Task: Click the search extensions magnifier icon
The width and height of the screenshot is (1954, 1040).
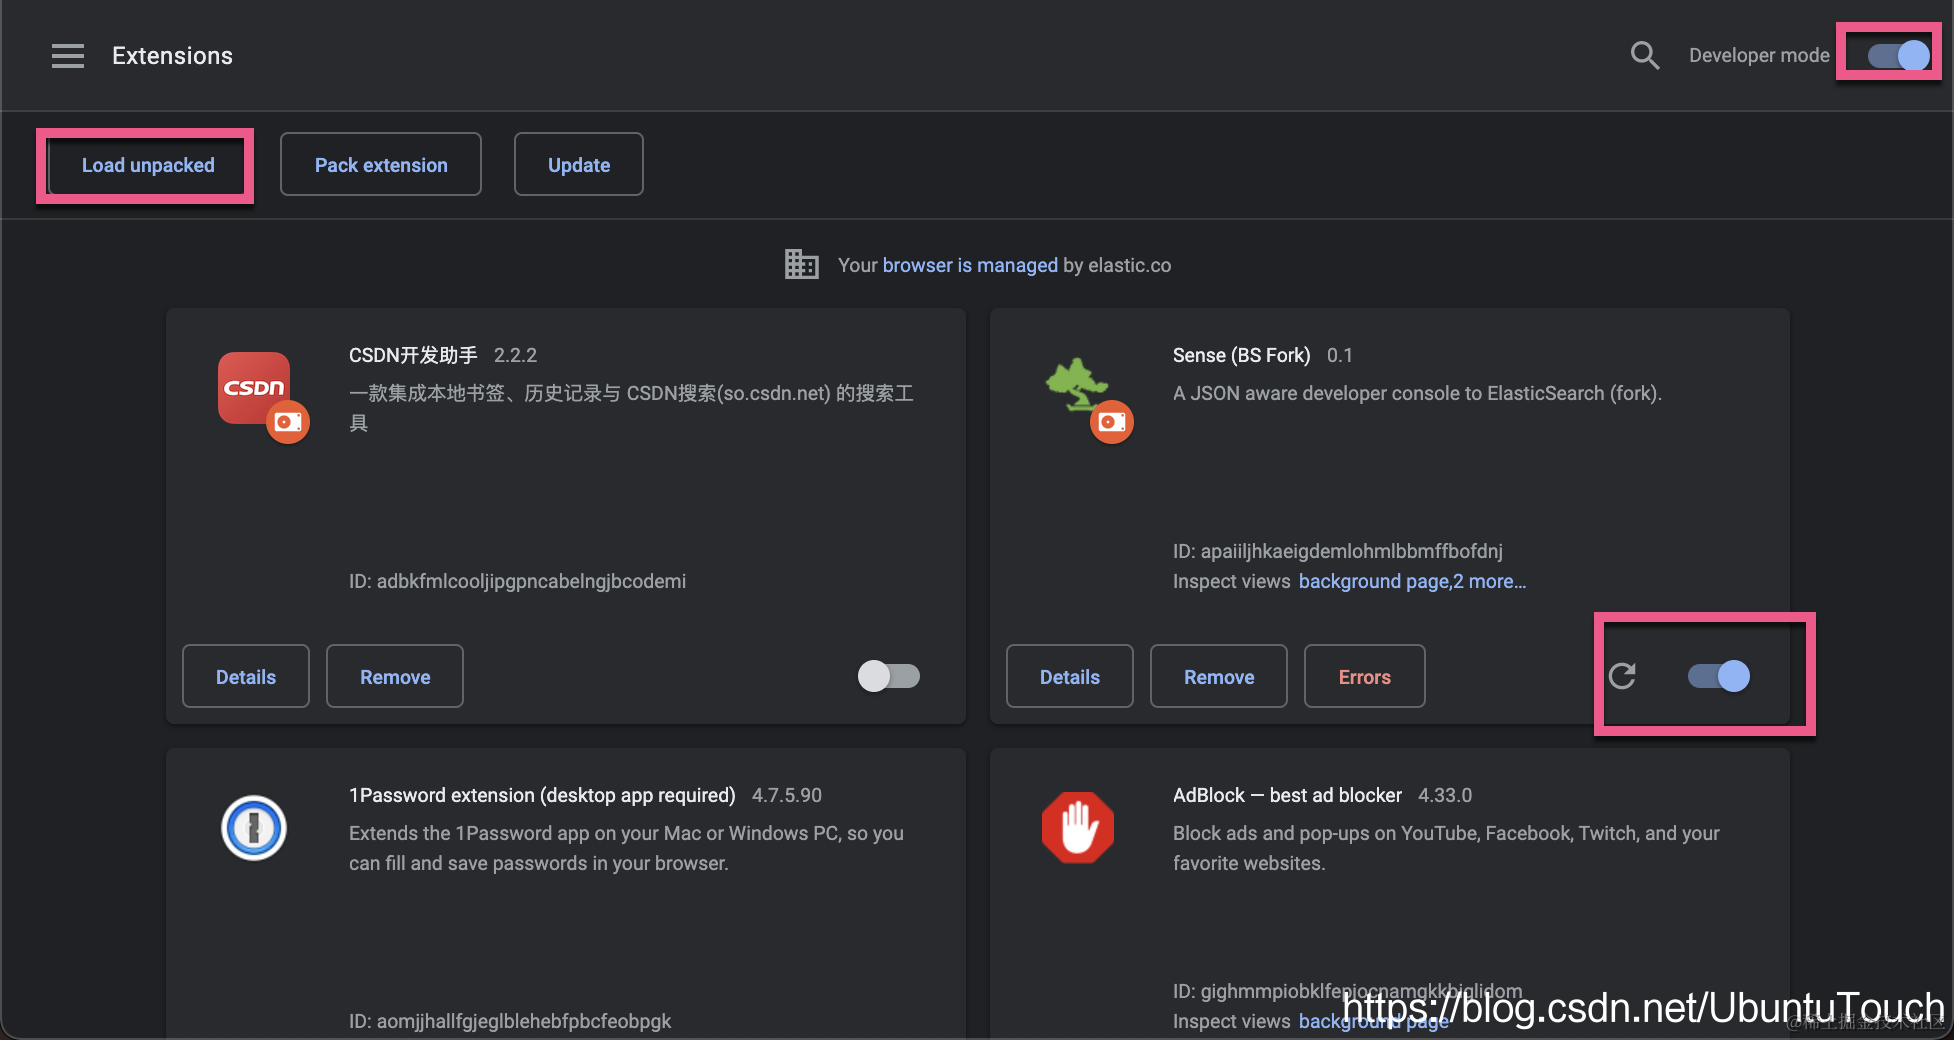Action: coord(1645,56)
